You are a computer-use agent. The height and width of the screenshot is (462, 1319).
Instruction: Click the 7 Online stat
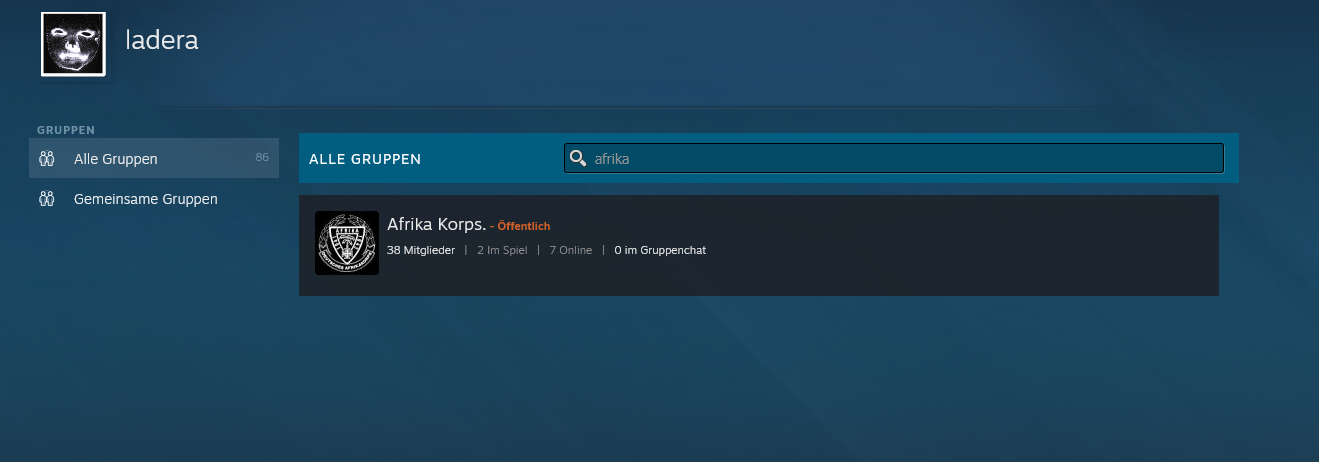point(570,250)
